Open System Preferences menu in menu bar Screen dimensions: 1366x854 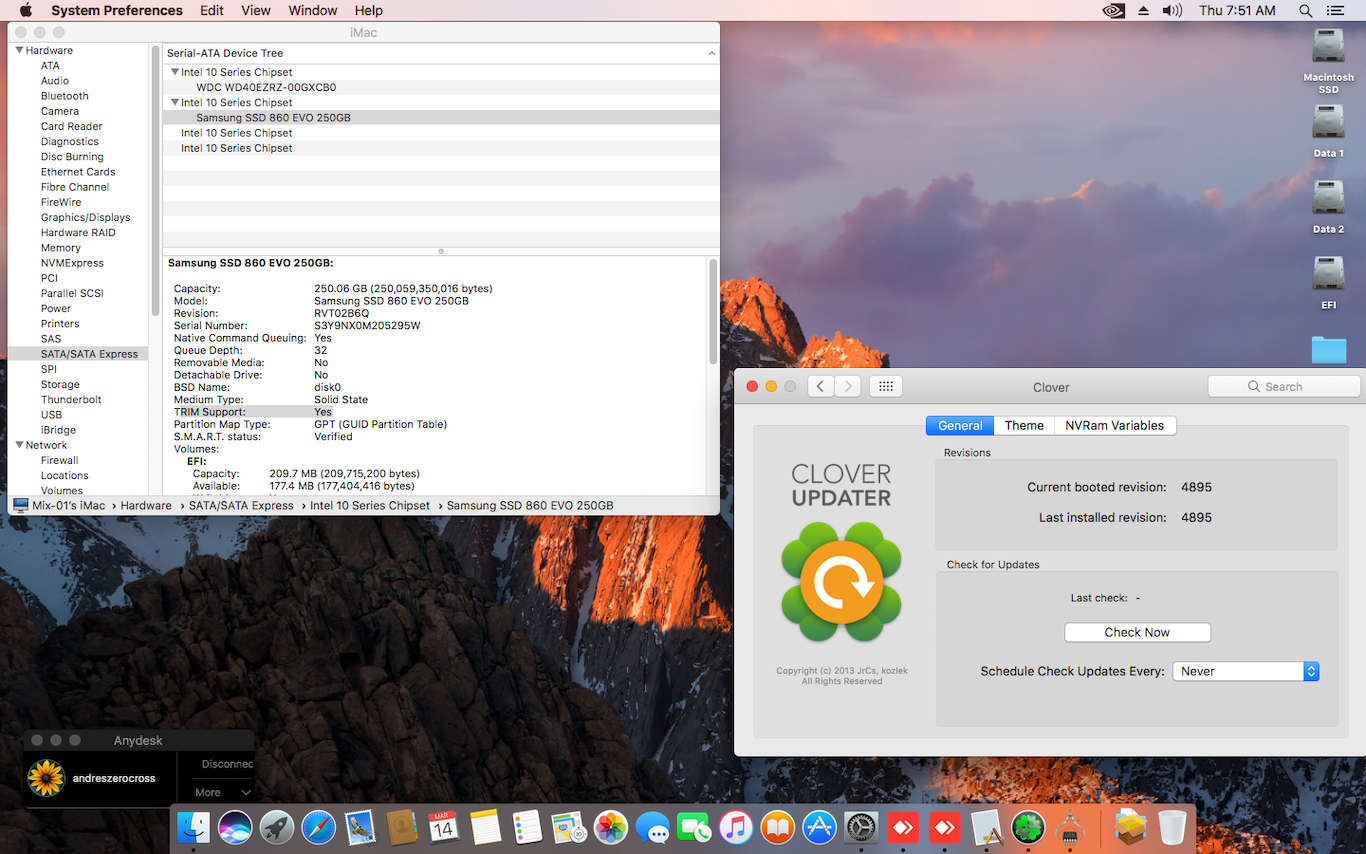(117, 10)
